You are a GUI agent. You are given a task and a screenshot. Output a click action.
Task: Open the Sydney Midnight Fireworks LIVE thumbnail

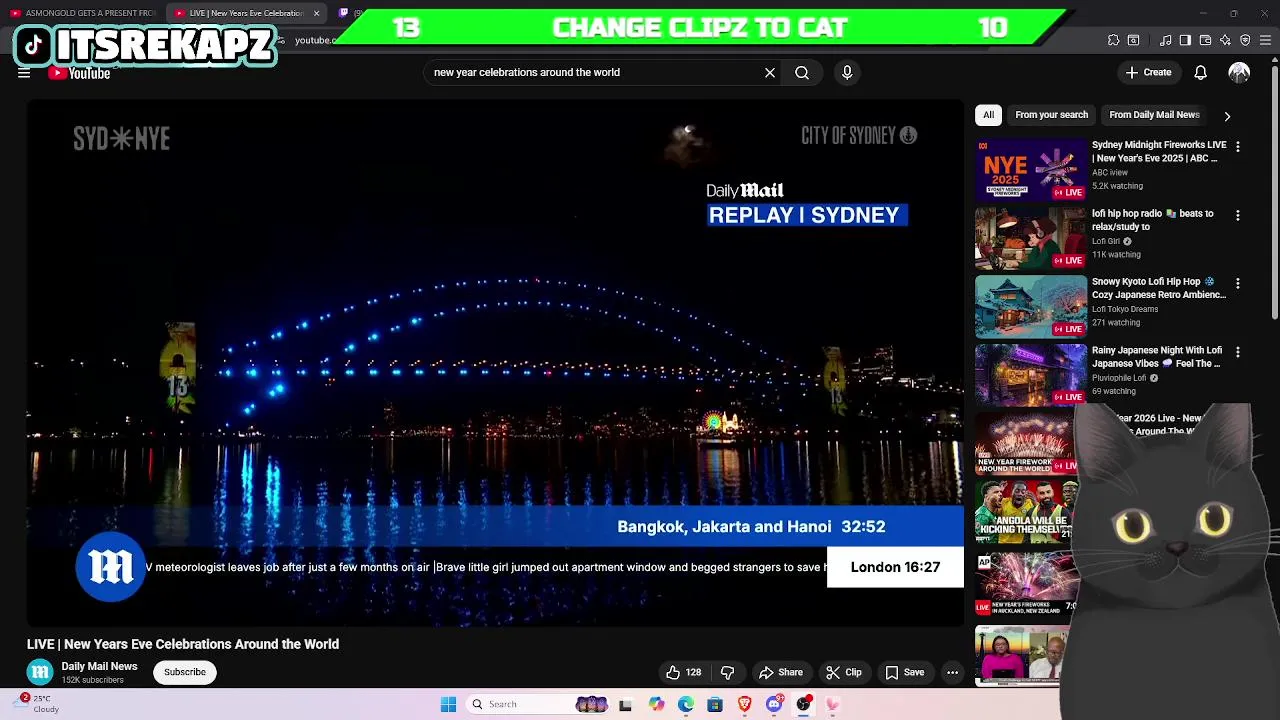tap(1031, 170)
